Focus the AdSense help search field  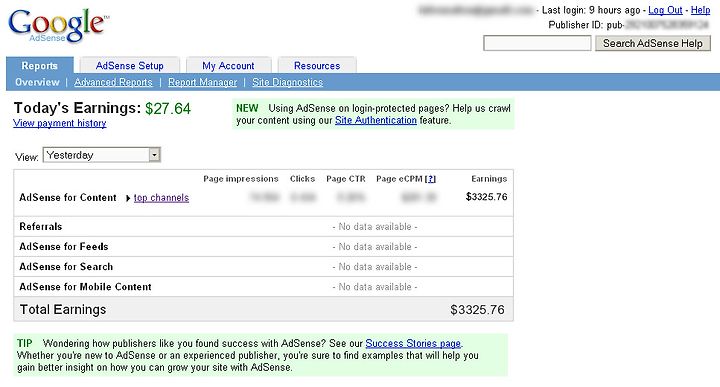click(537, 44)
